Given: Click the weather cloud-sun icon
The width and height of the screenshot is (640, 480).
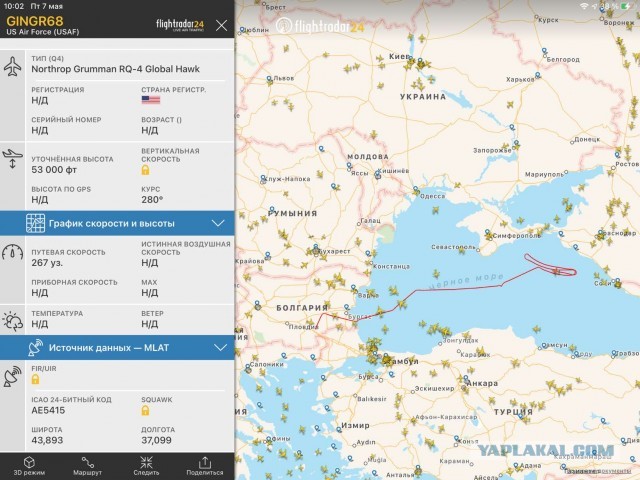Looking at the screenshot, I should [x=12, y=321].
